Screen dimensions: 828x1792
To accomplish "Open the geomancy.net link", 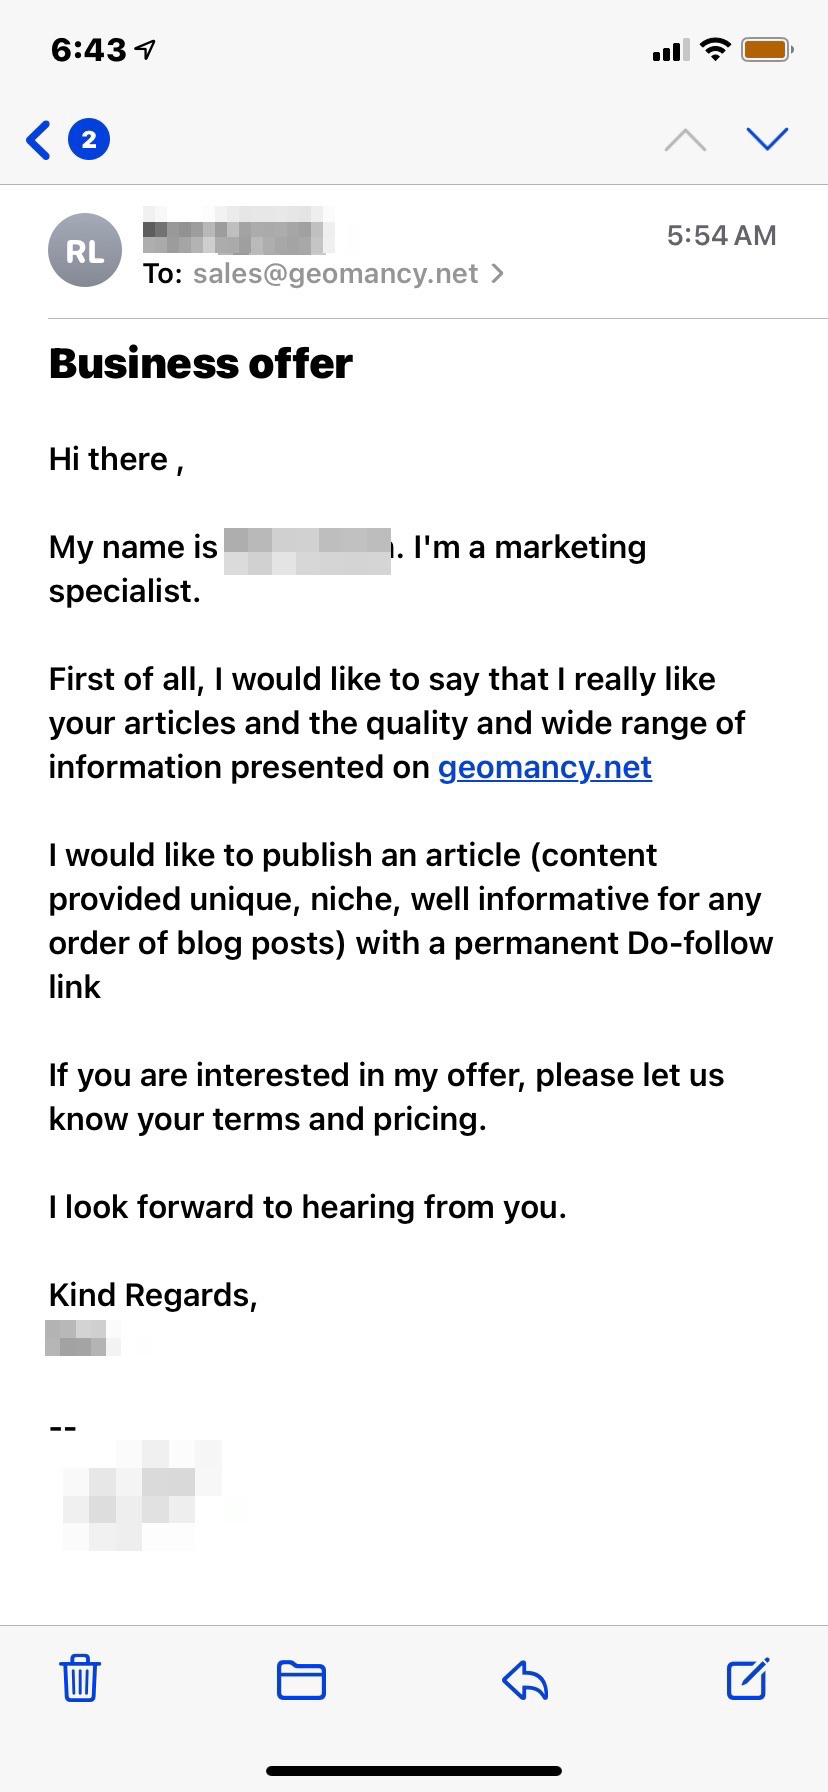I will [x=545, y=767].
